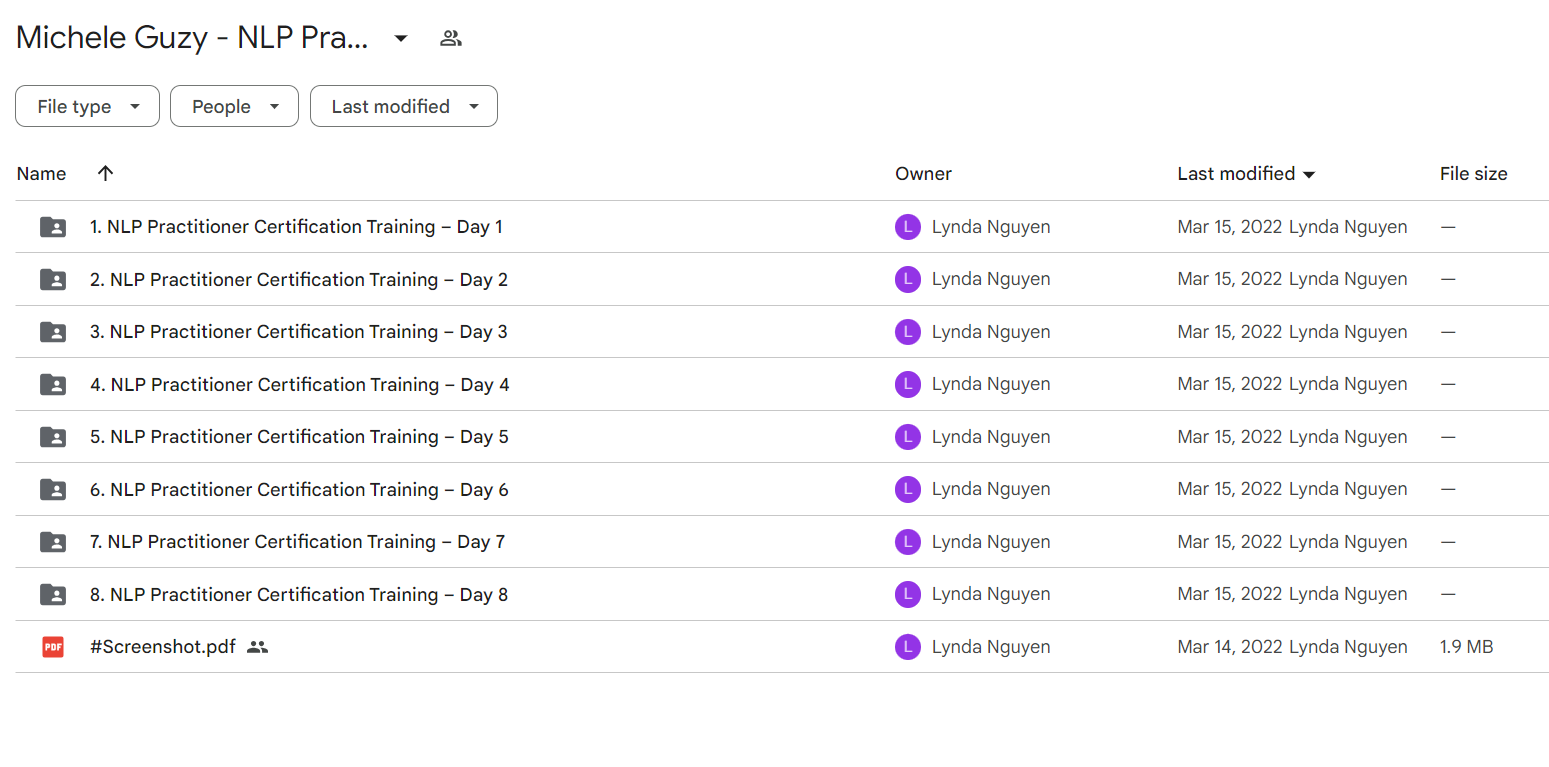This screenshot has width=1549, height=767.
Task: Click shared folder icon for Day 6
Action: coord(53,489)
